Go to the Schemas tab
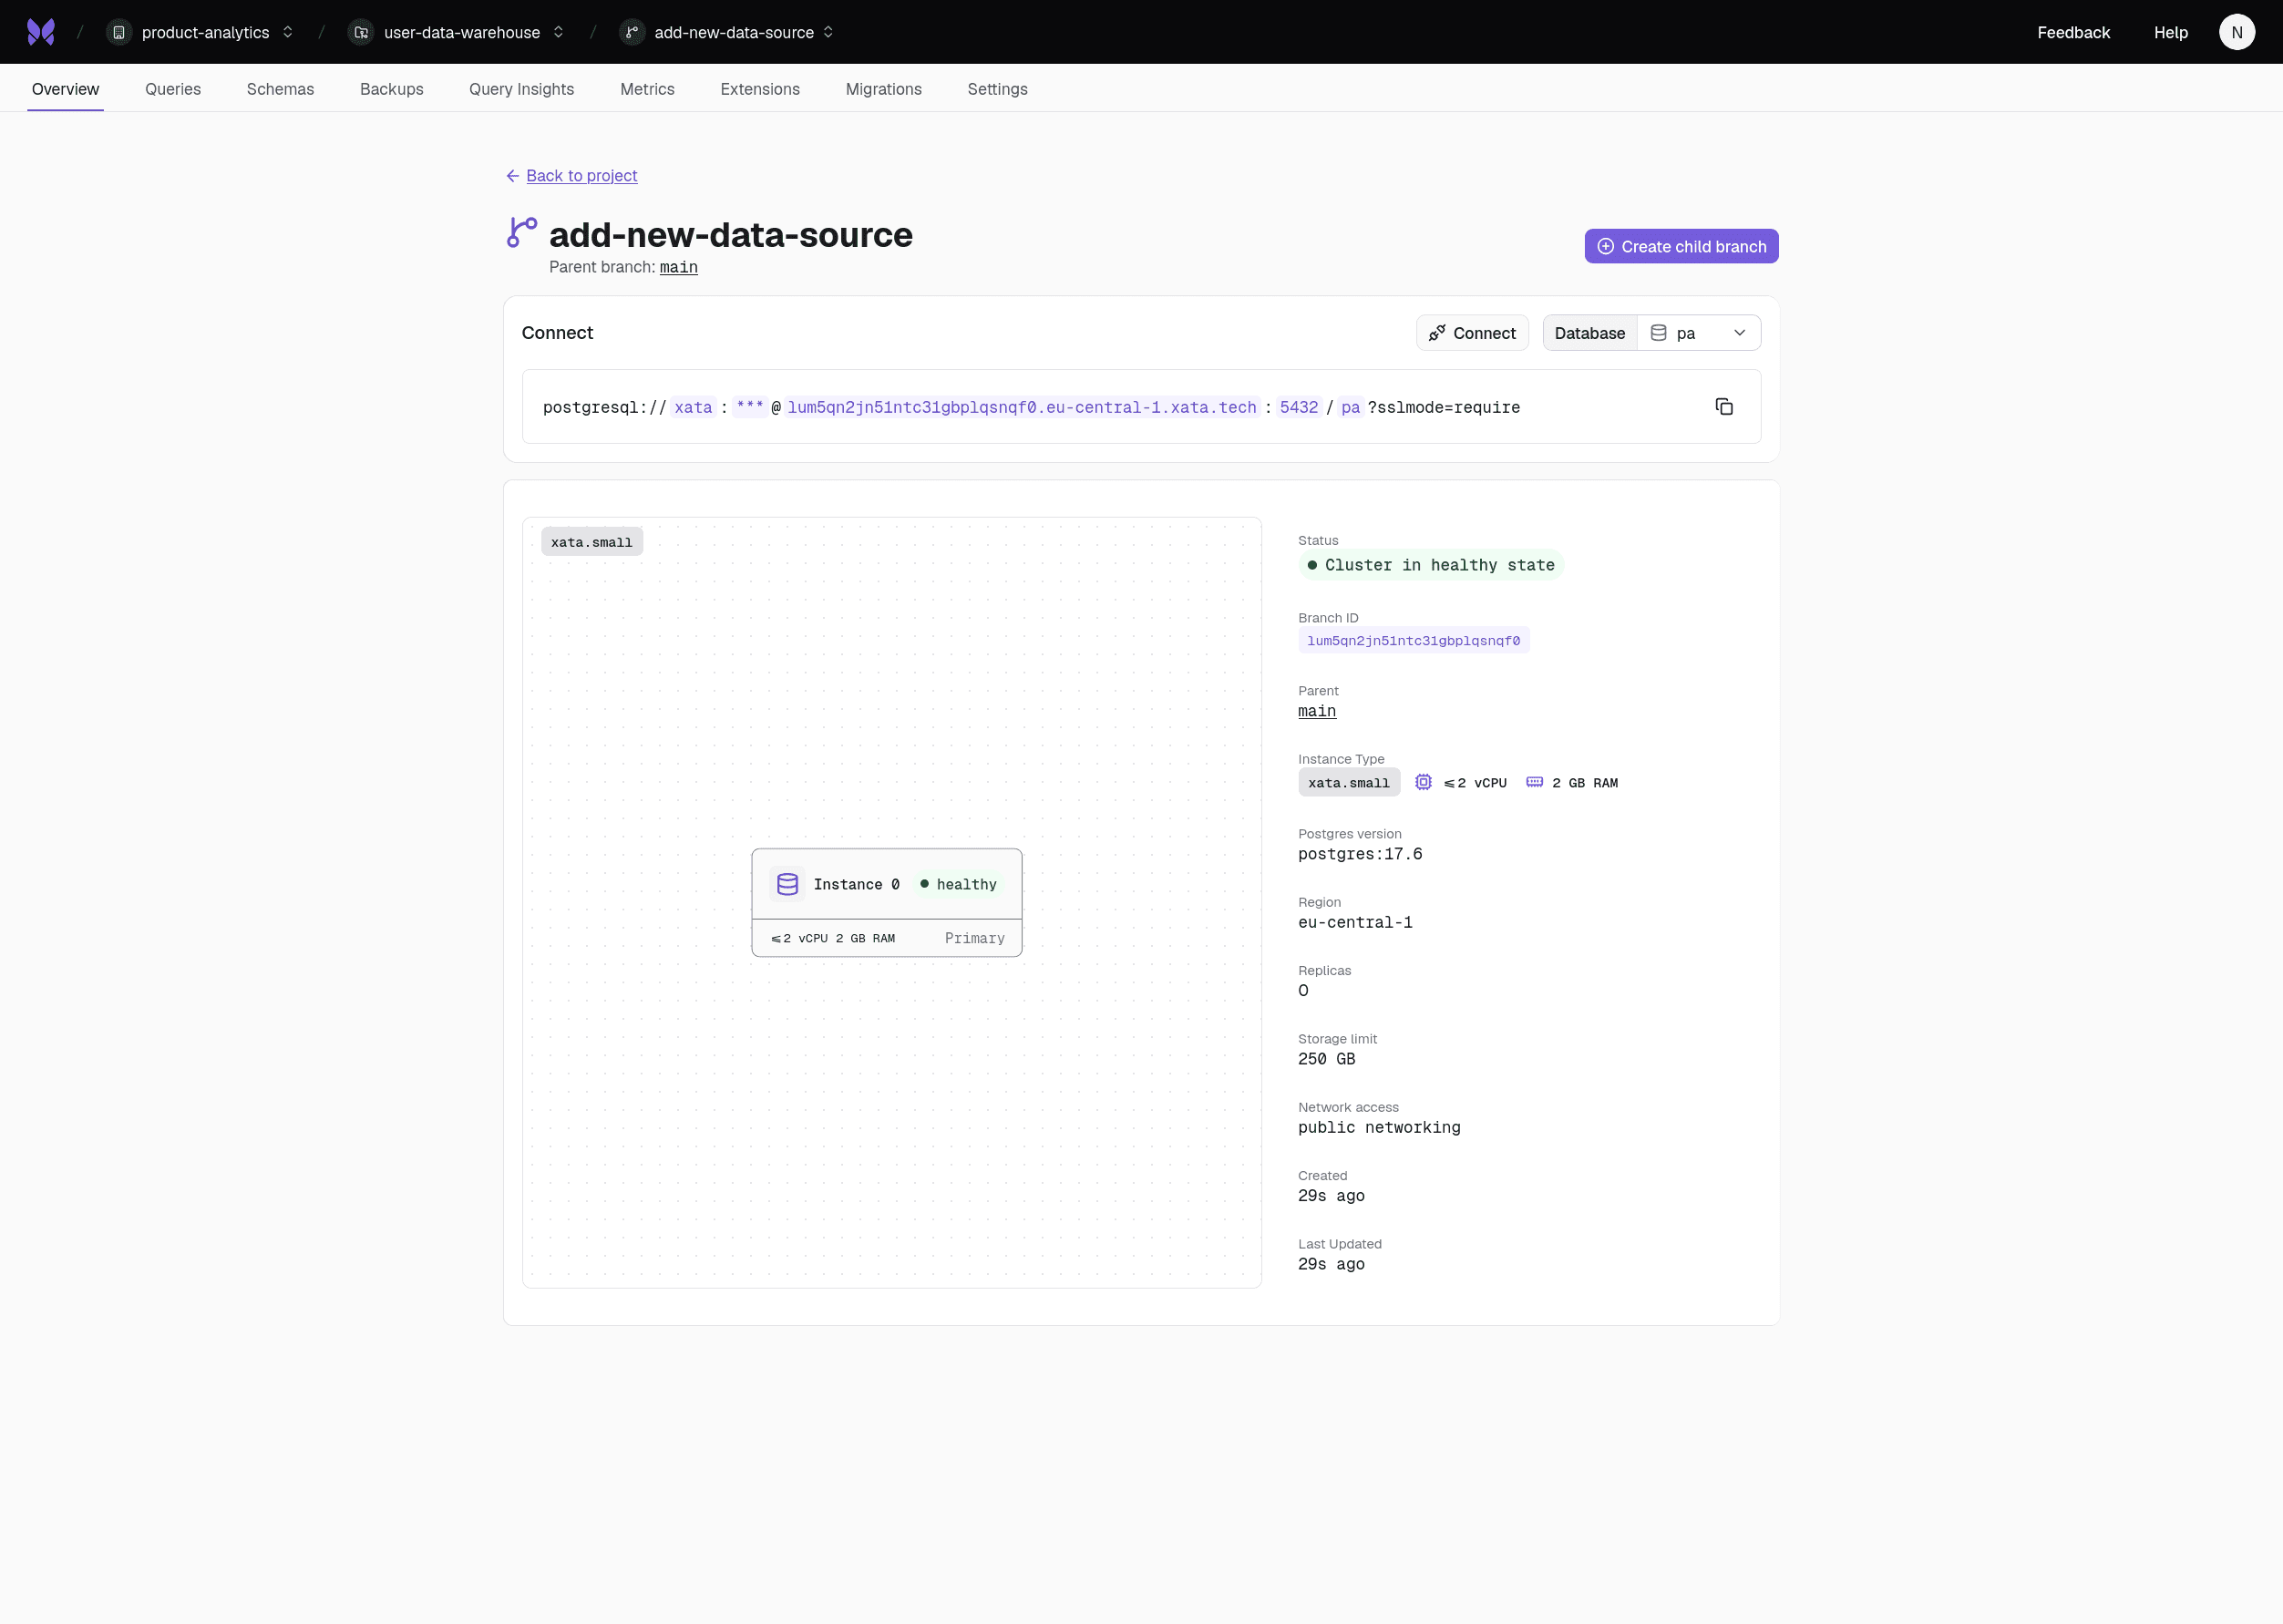This screenshot has width=2283, height=1624. coord(280,89)
